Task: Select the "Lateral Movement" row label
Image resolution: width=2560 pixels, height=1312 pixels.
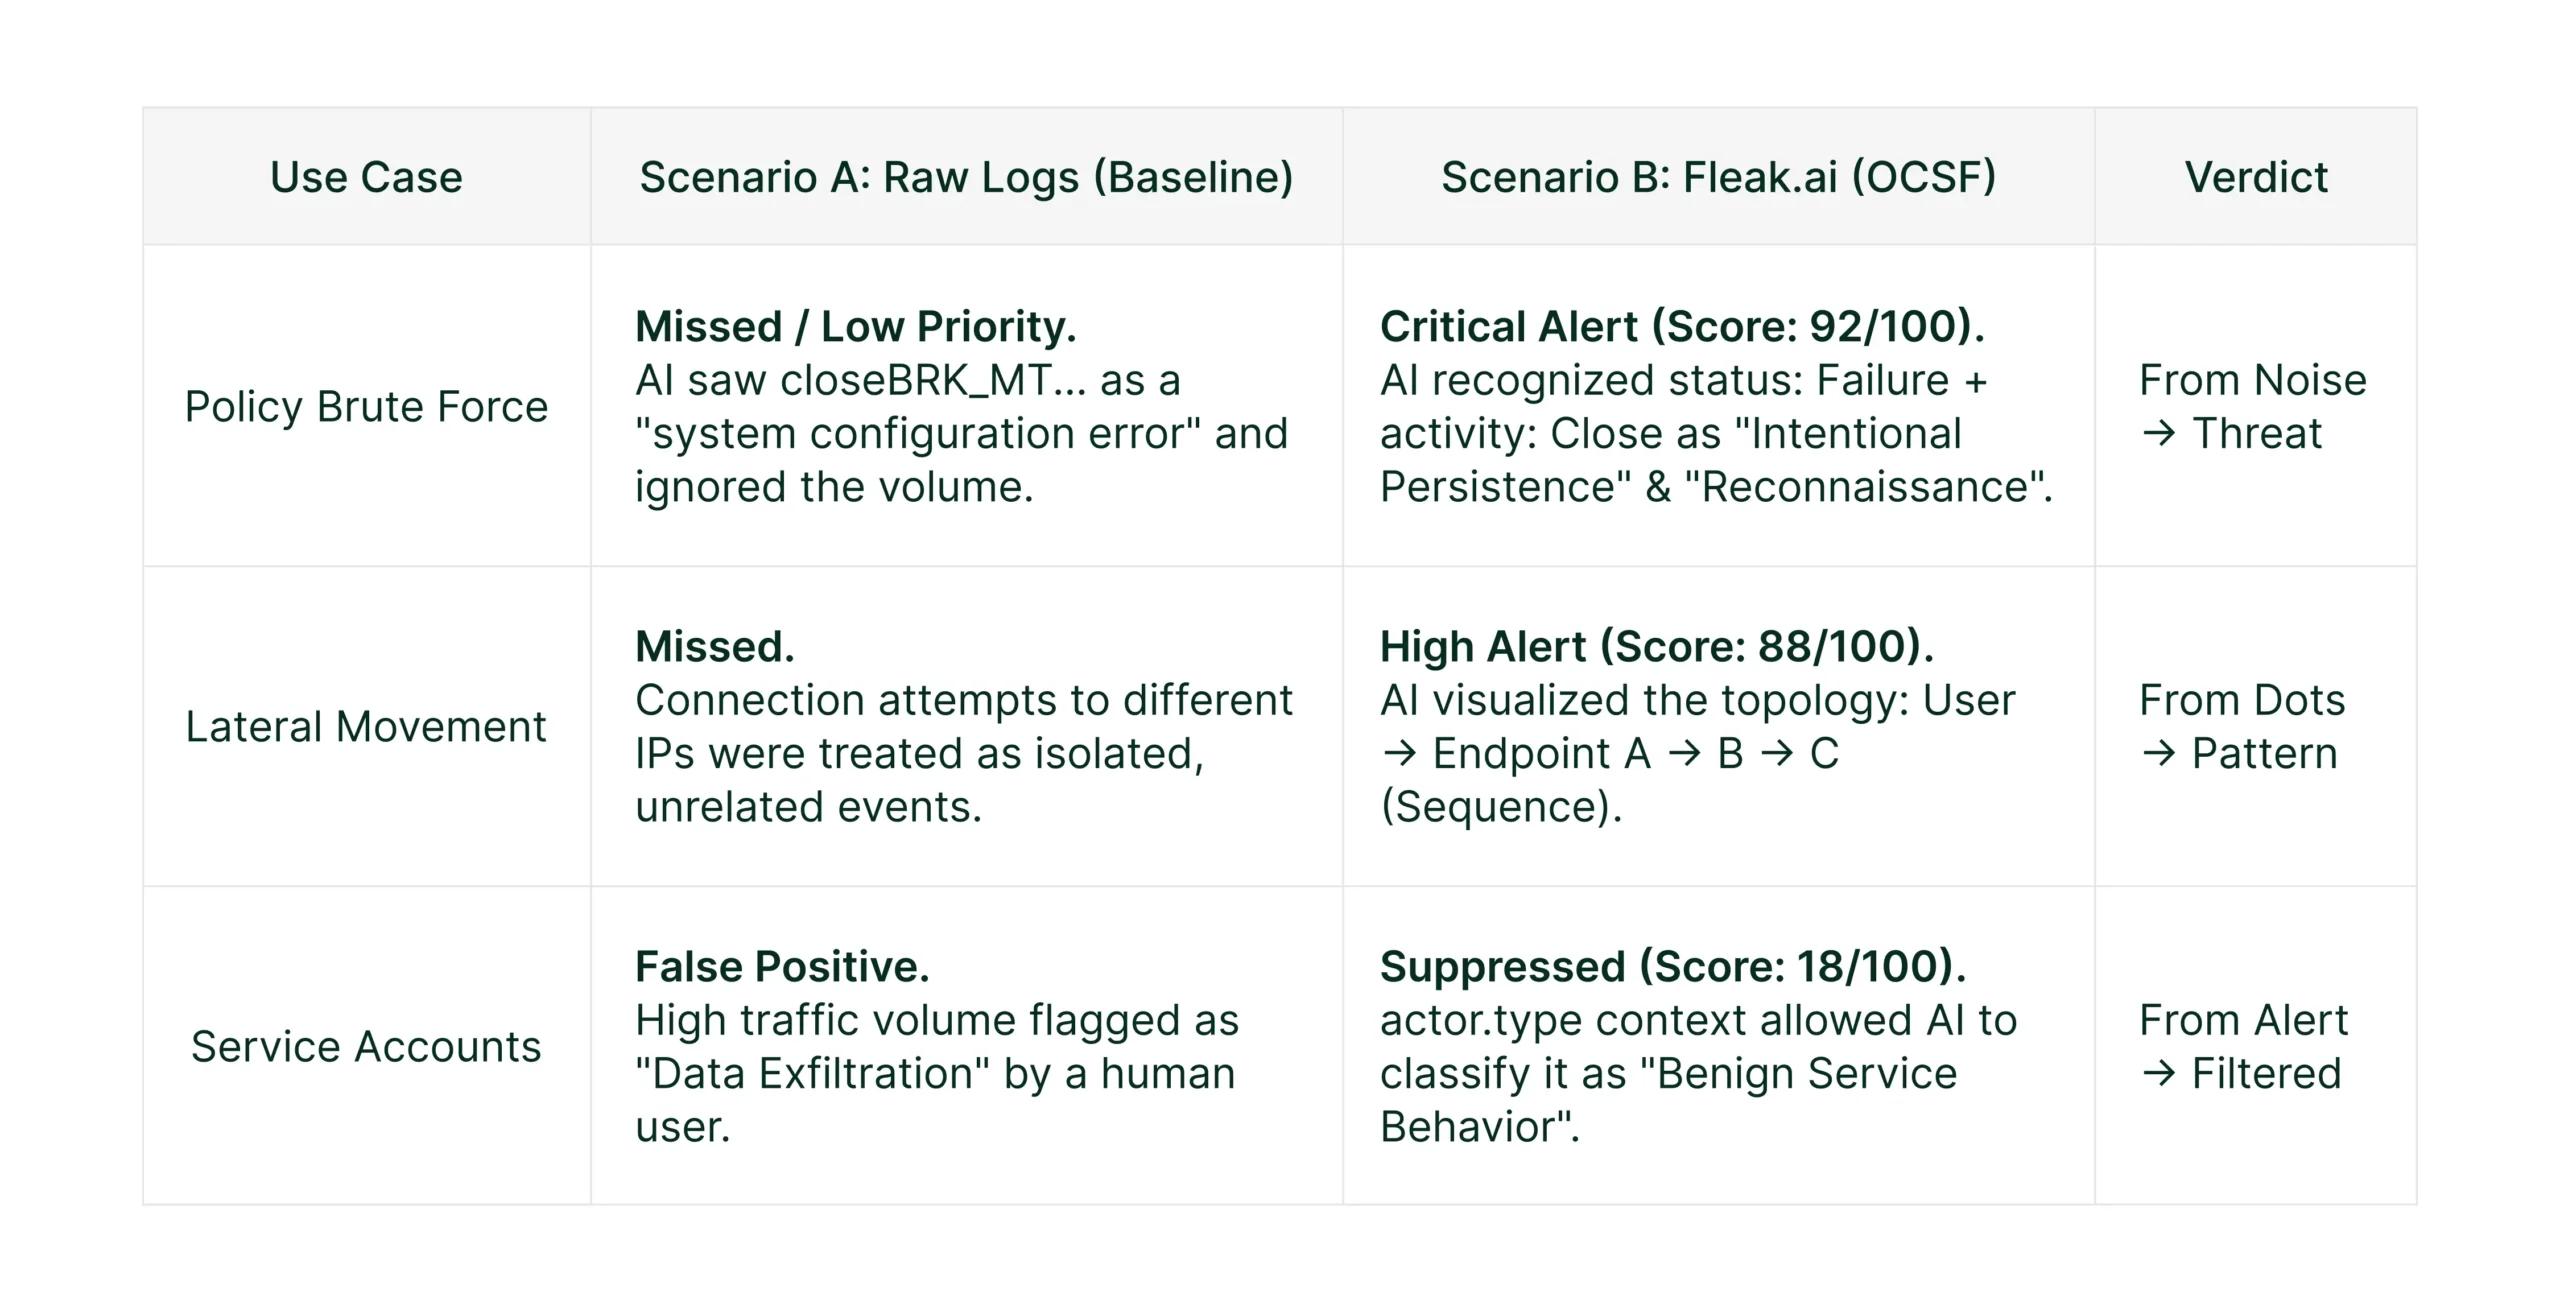Action: (x=366, y=727)
